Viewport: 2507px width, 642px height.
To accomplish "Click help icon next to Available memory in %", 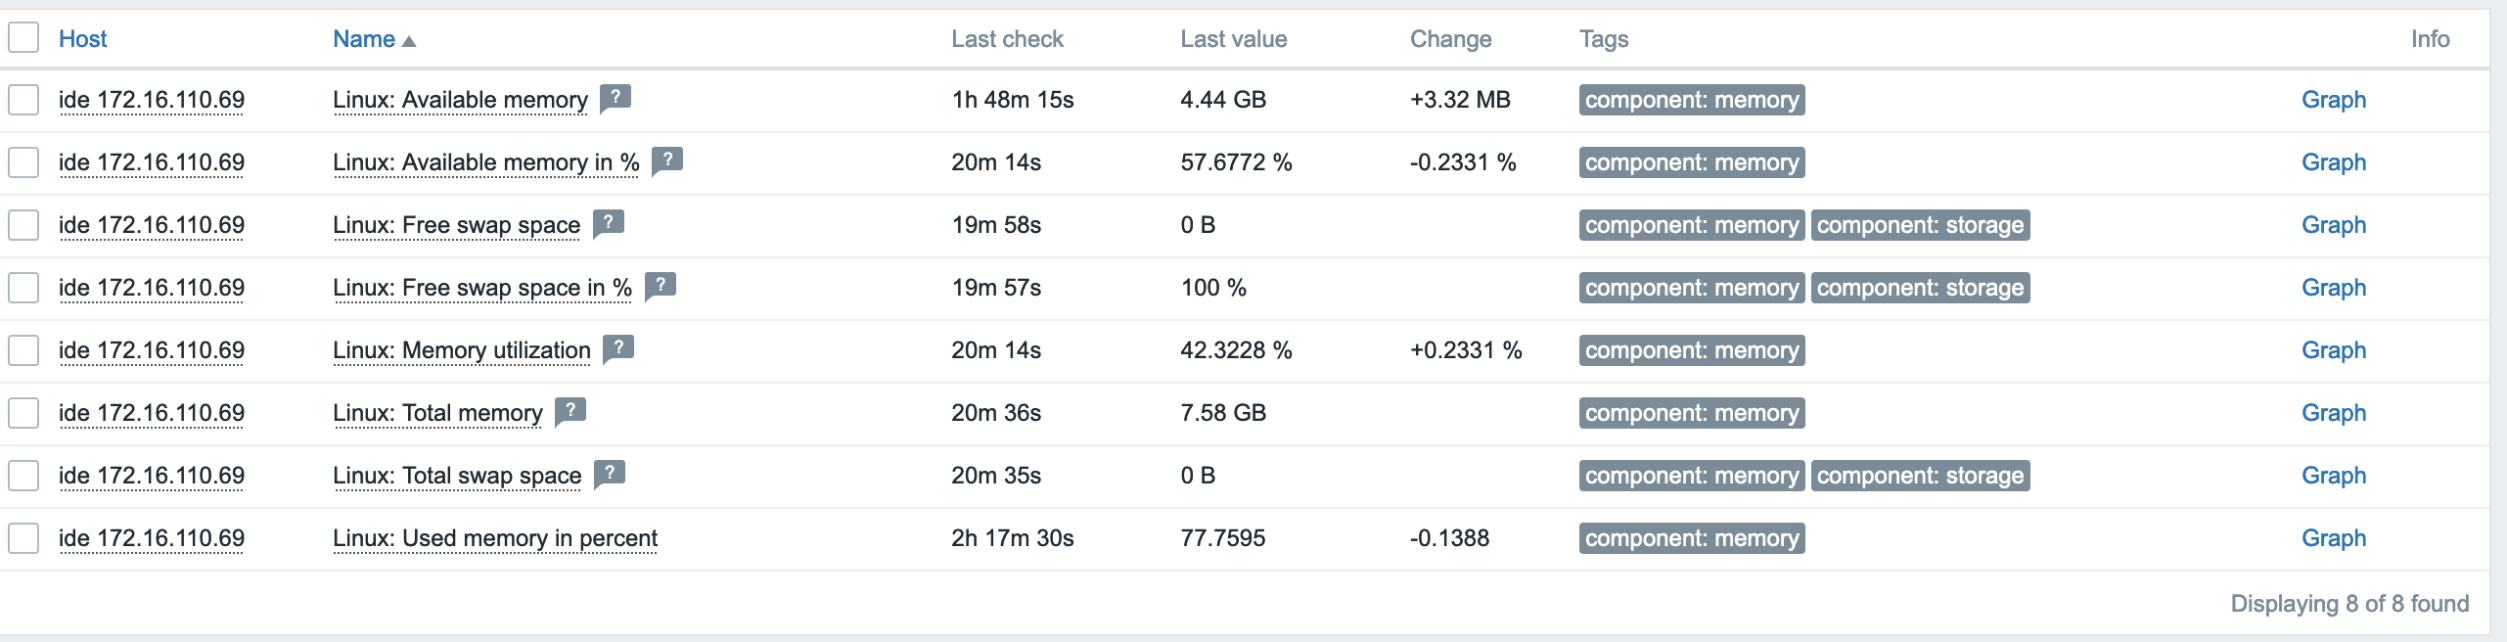I will [667, 161].
